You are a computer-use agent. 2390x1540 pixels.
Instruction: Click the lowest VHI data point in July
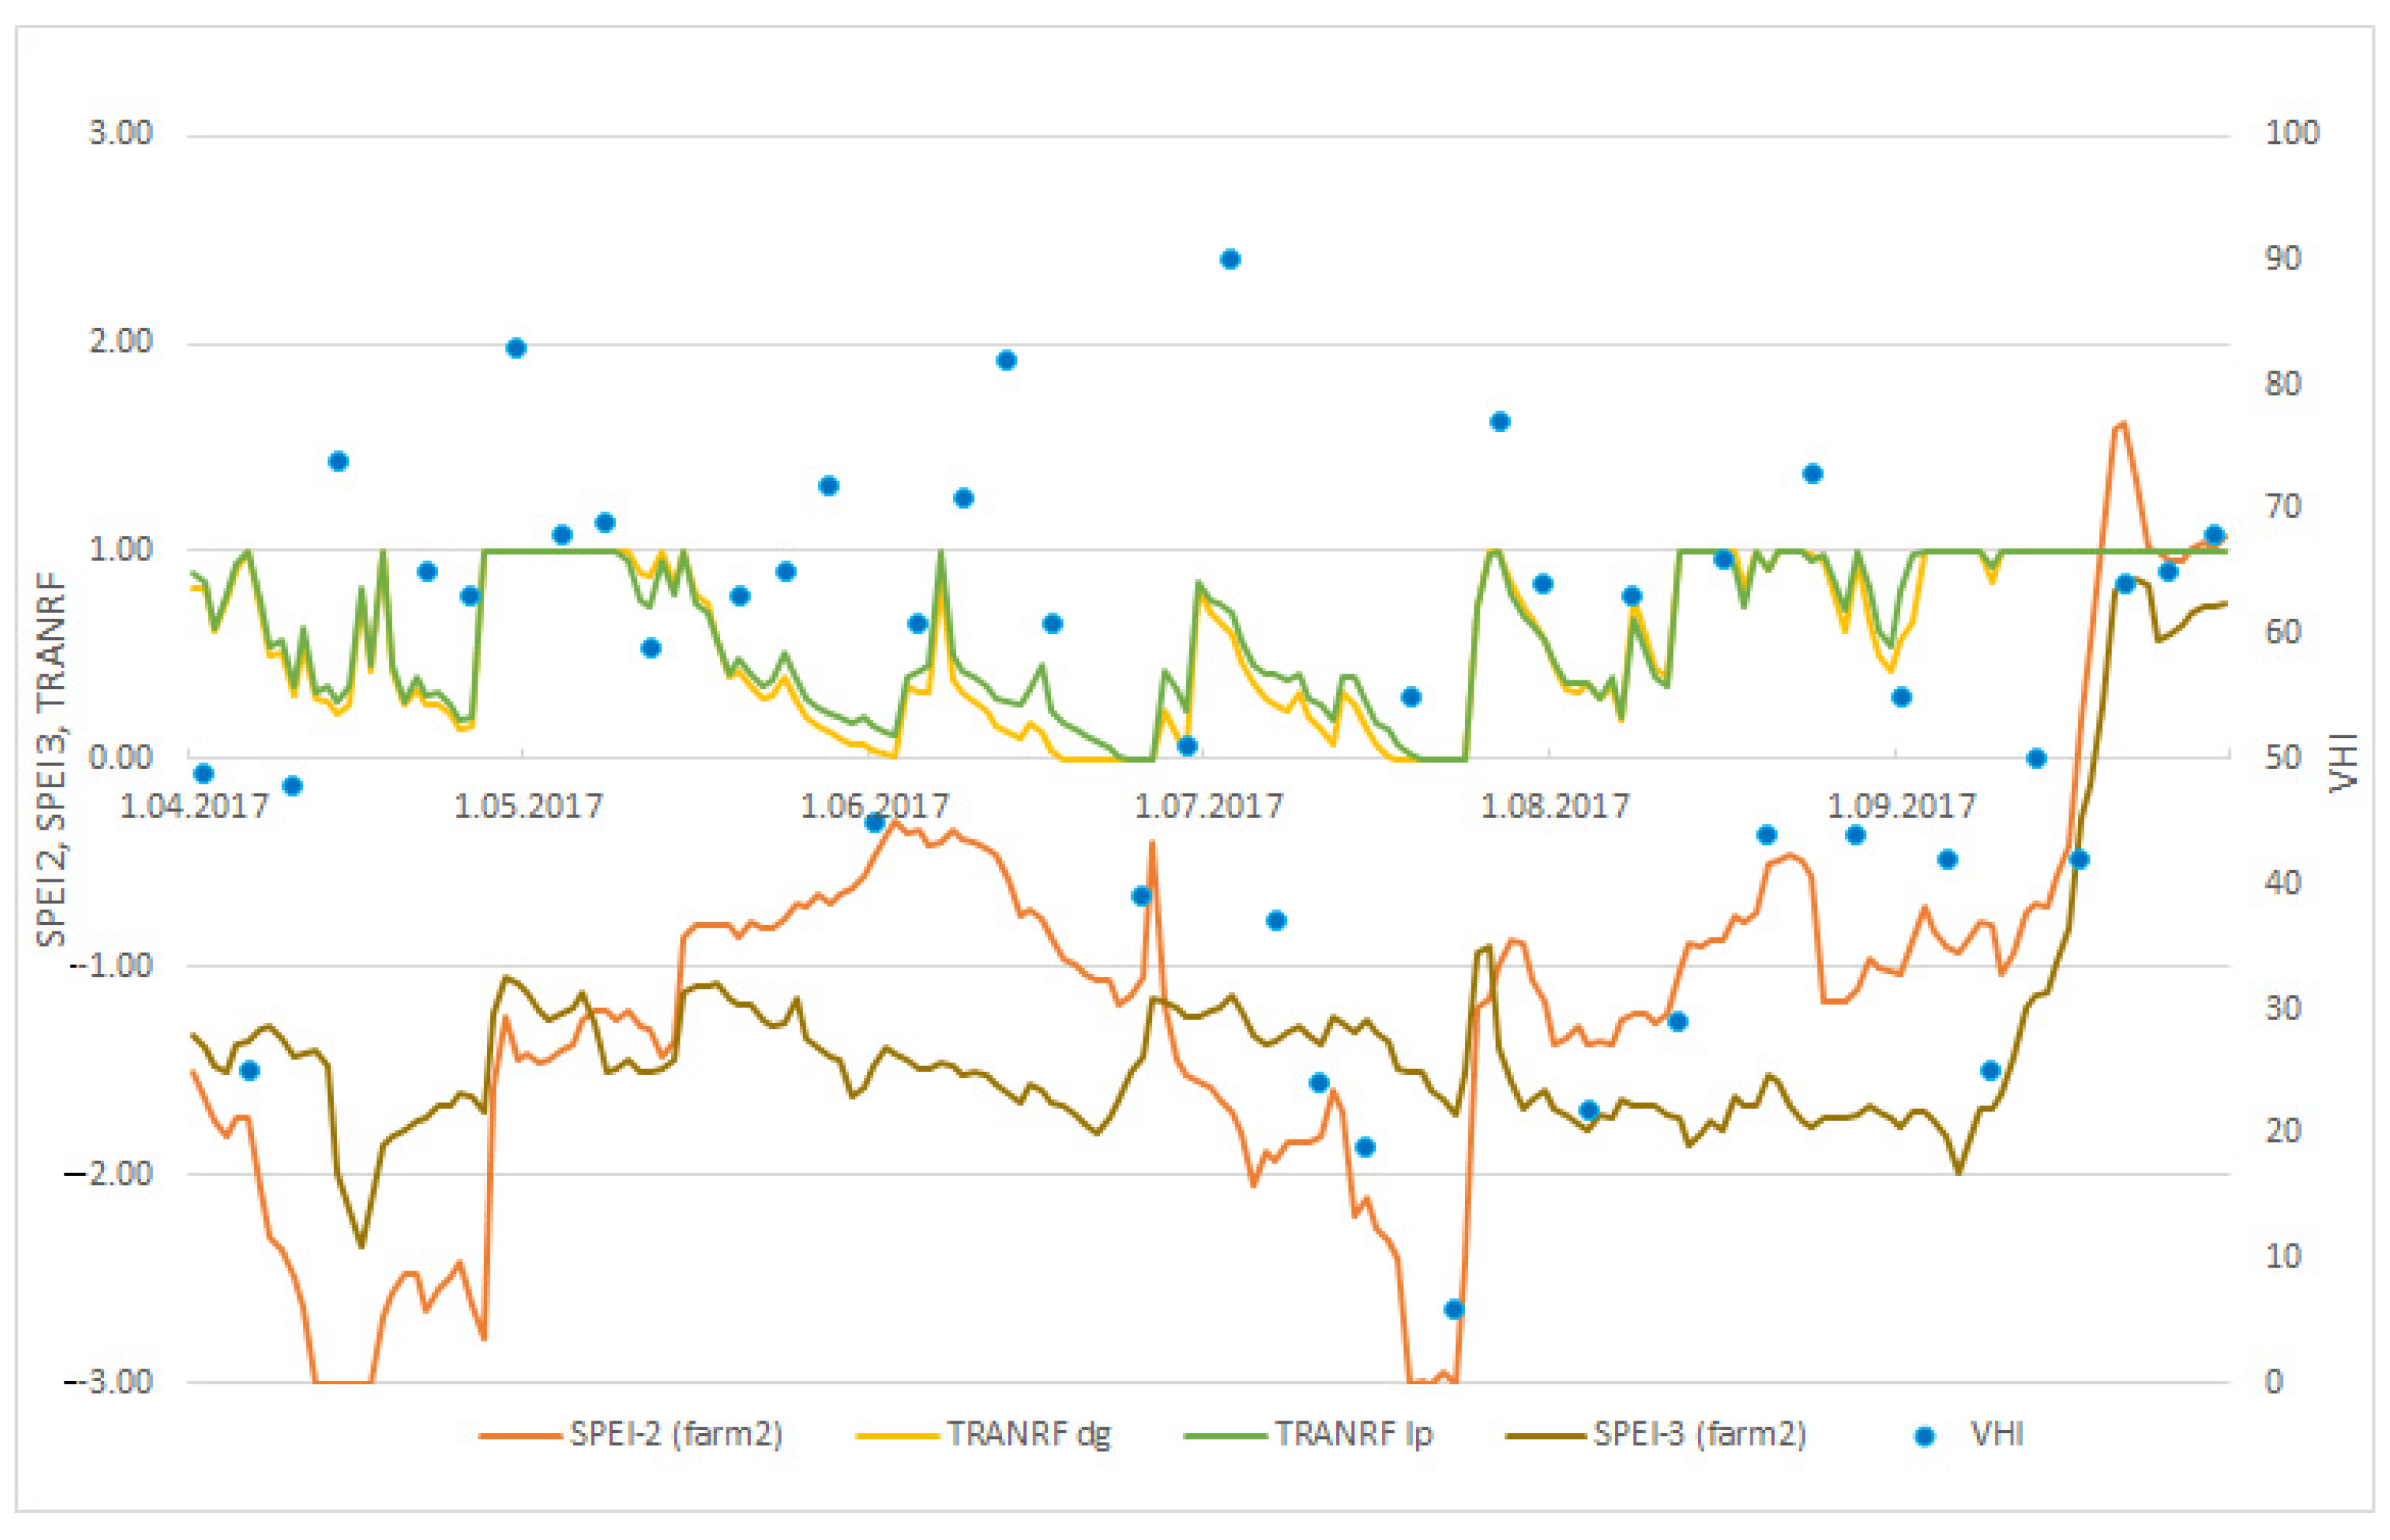[x=1454, y=1309]
